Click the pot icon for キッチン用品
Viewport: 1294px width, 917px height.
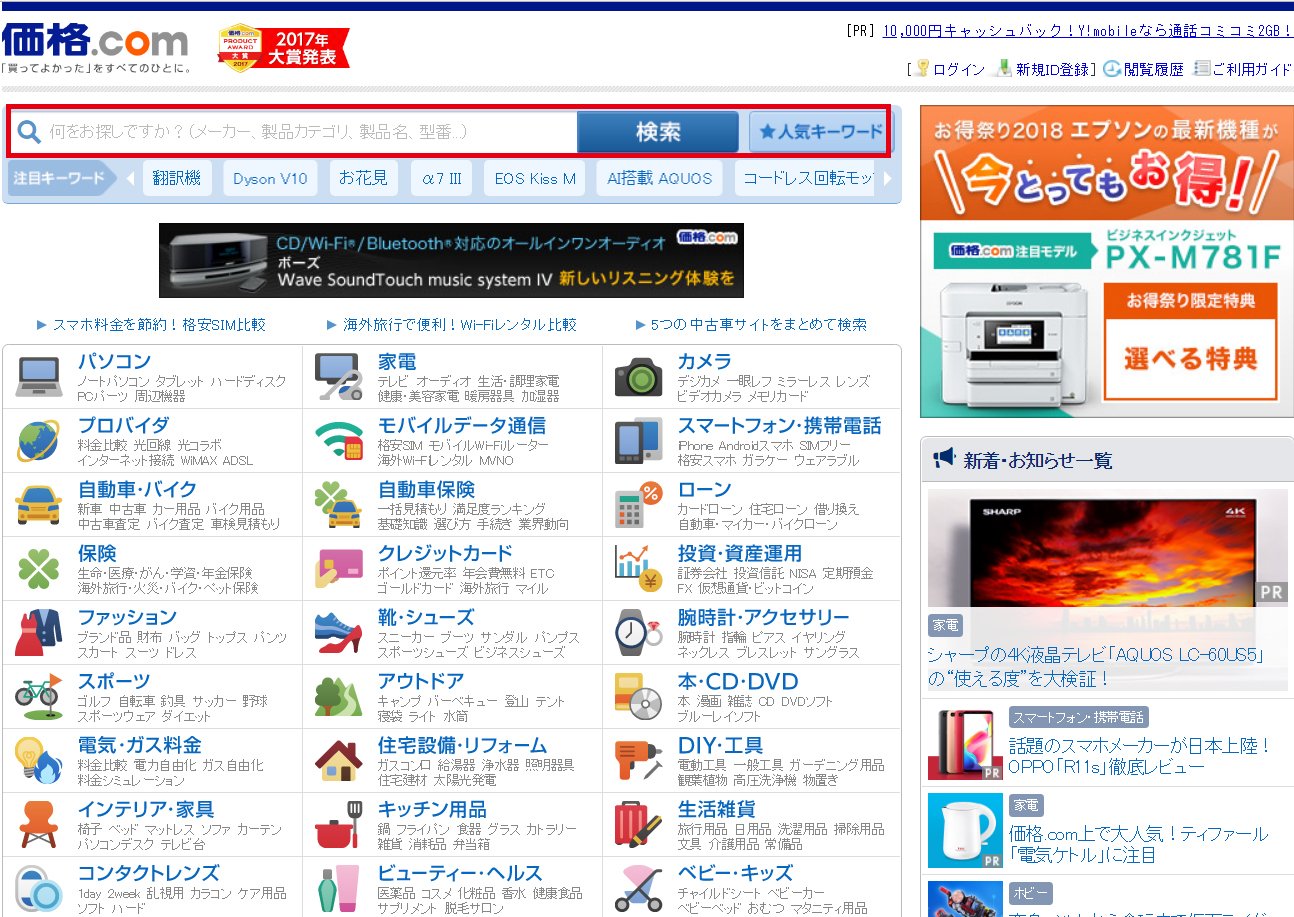(x=339, y=825)
